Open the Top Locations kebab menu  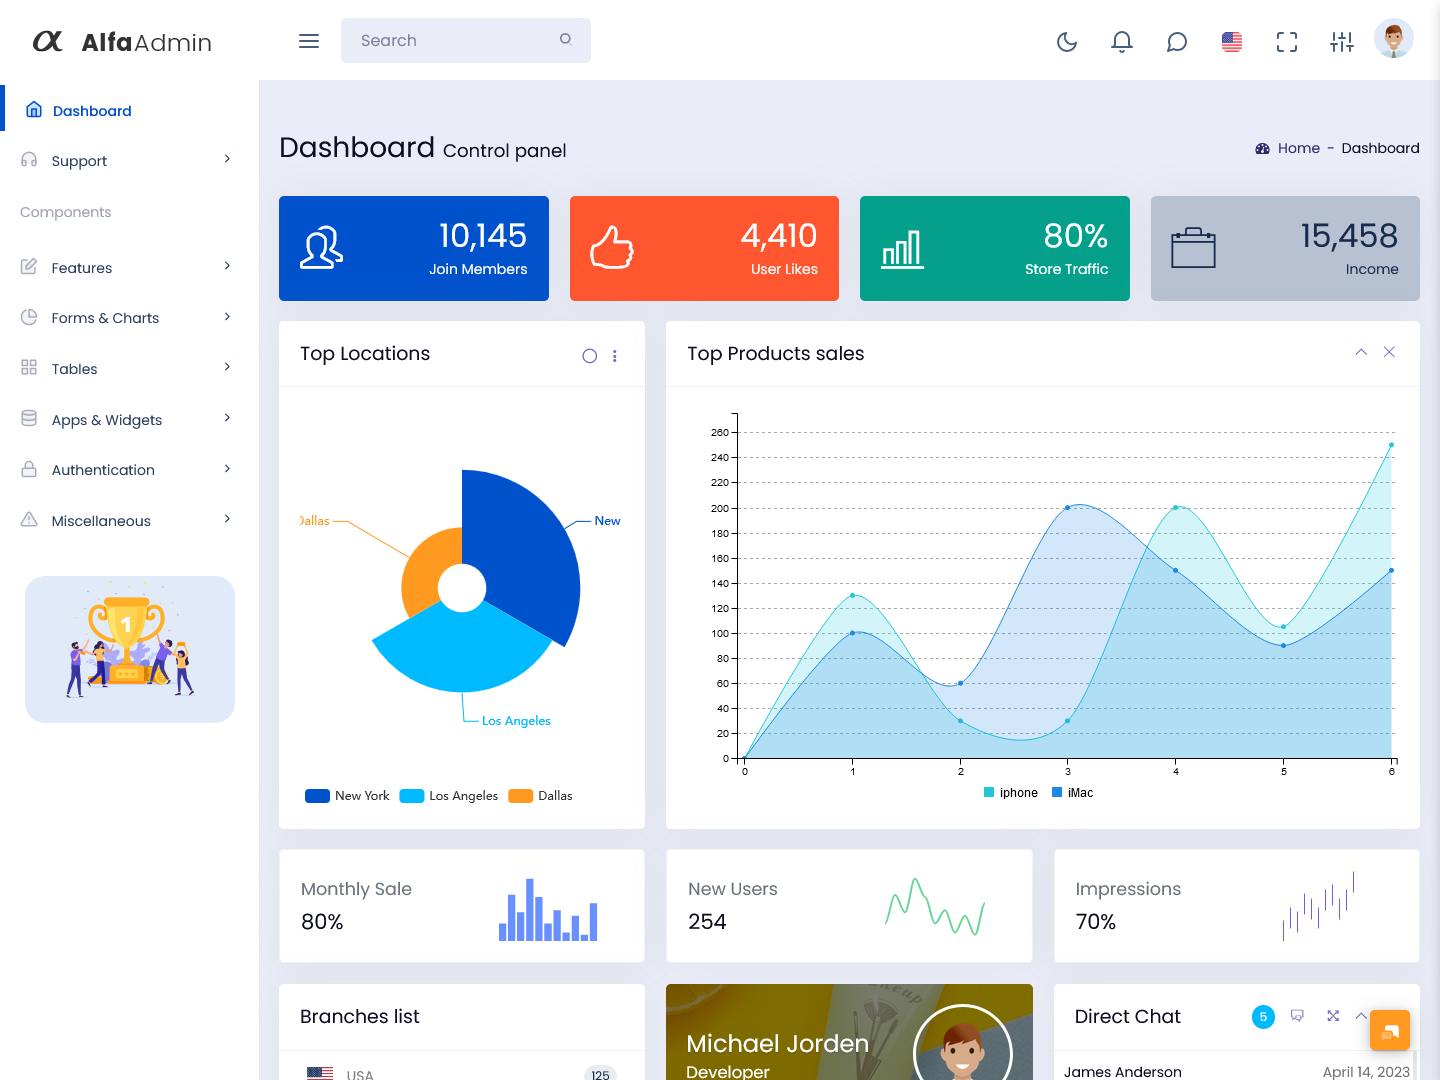[615, 355]
